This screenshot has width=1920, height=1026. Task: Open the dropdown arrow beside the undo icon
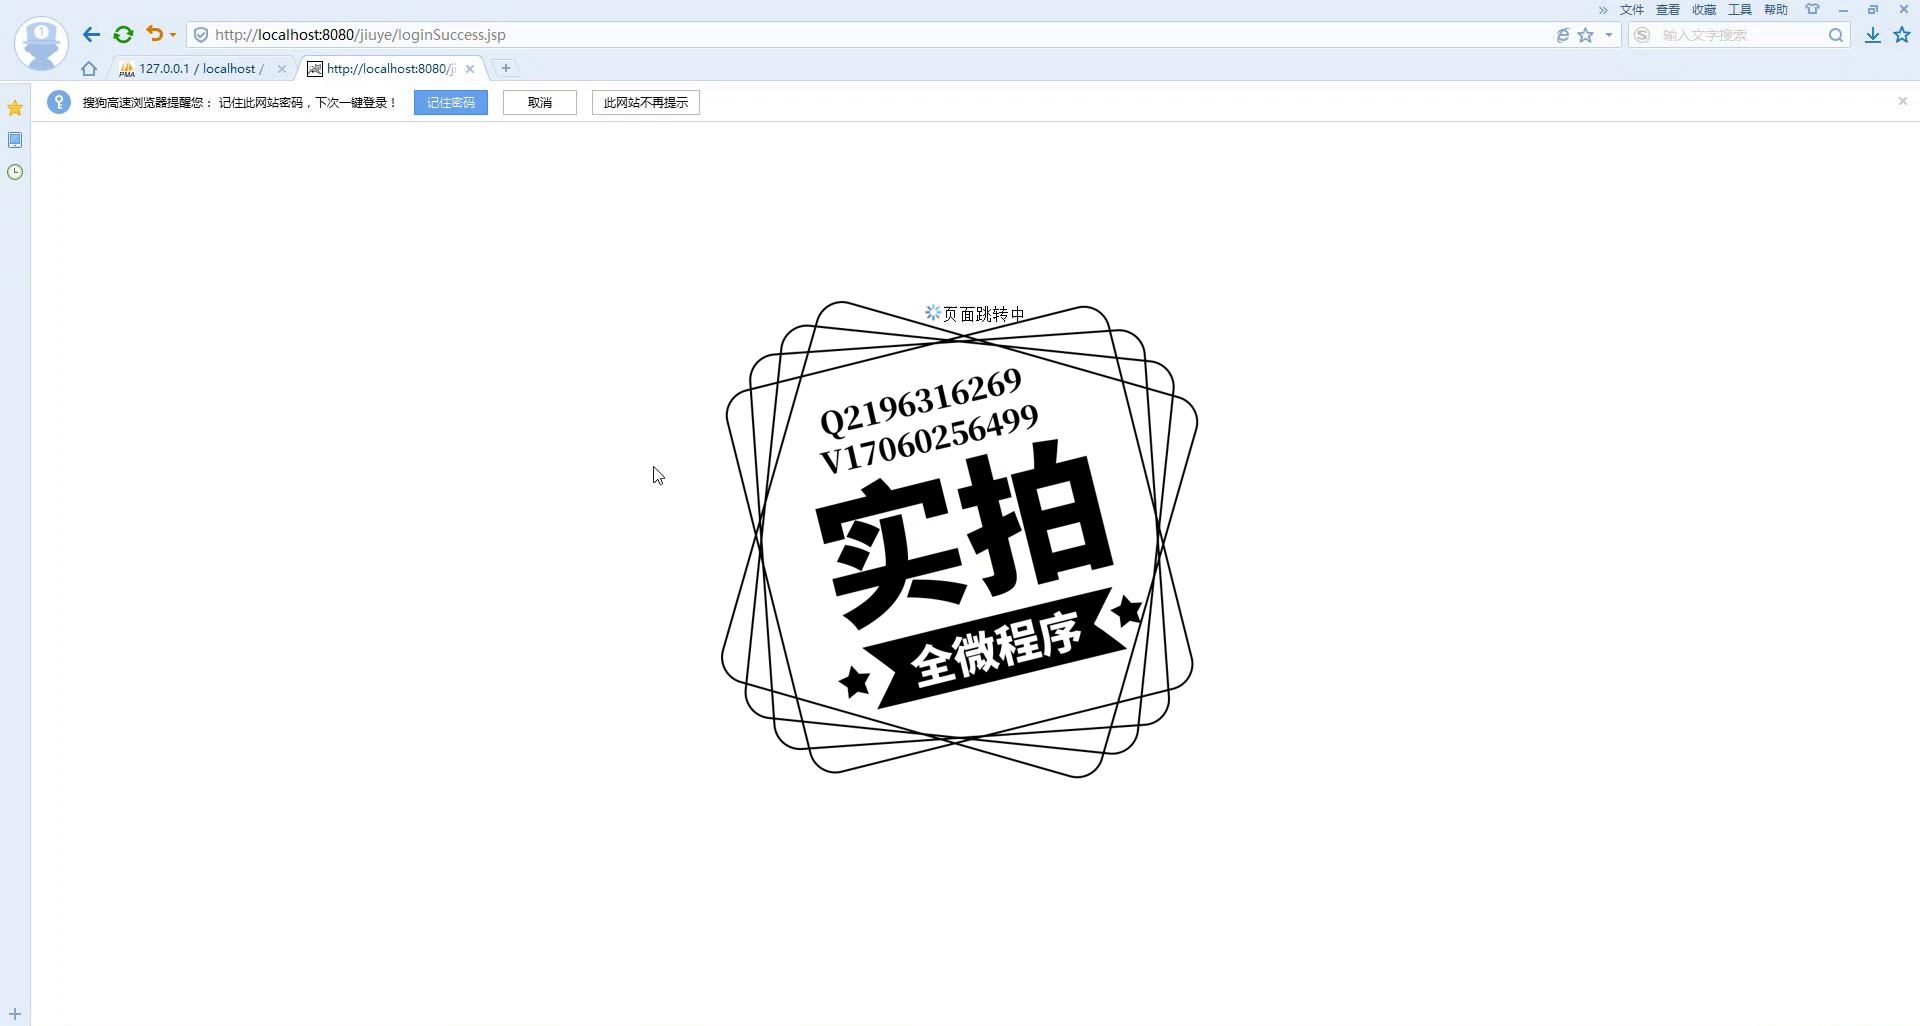click(x=173, y=35)
